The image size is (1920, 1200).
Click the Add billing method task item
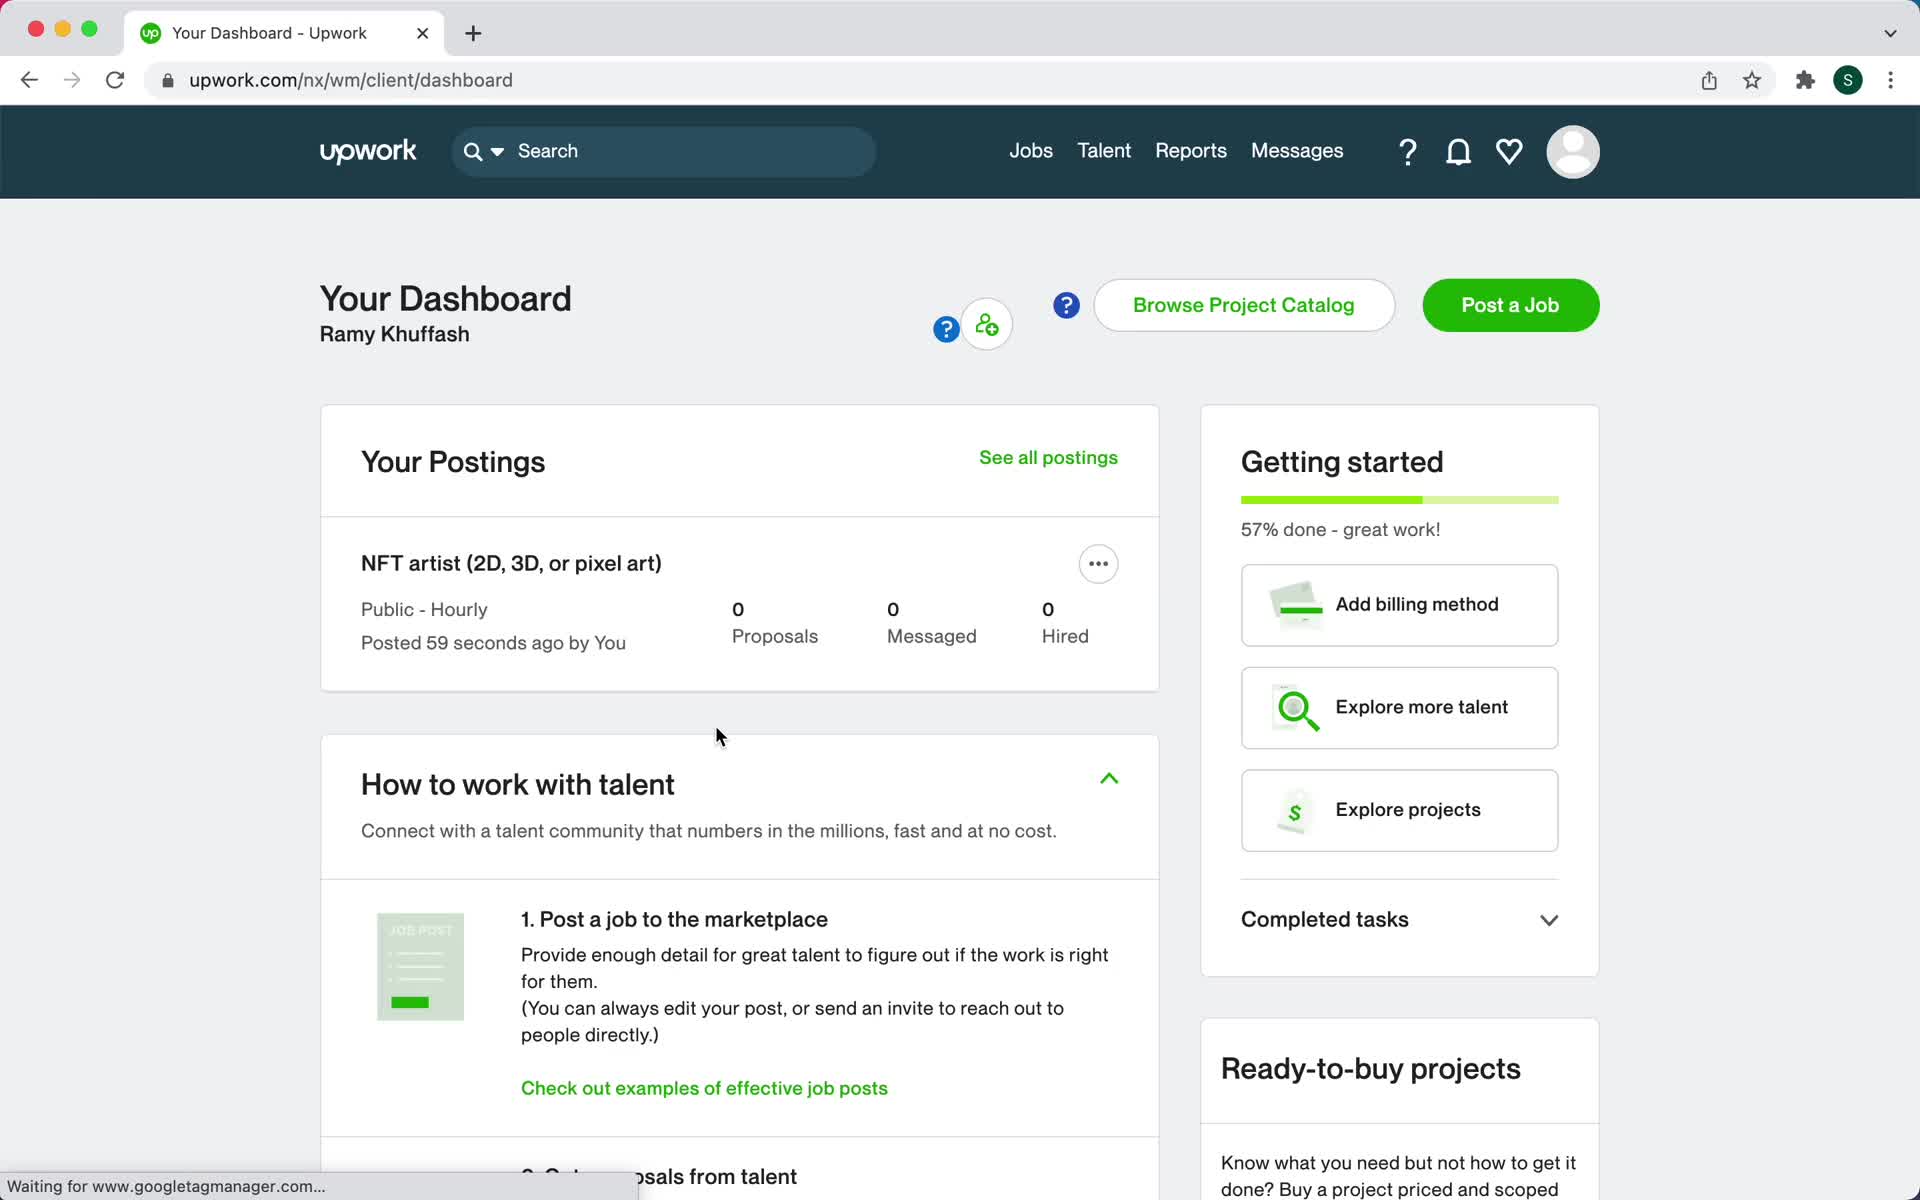[1399, 604]
